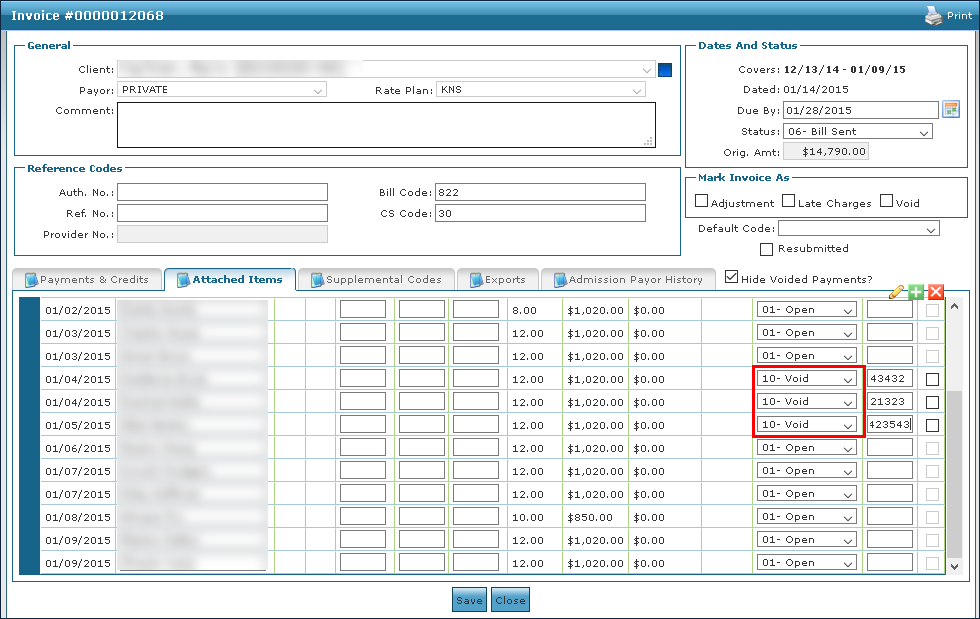Click the red X delete item icon

click(936, 292)
